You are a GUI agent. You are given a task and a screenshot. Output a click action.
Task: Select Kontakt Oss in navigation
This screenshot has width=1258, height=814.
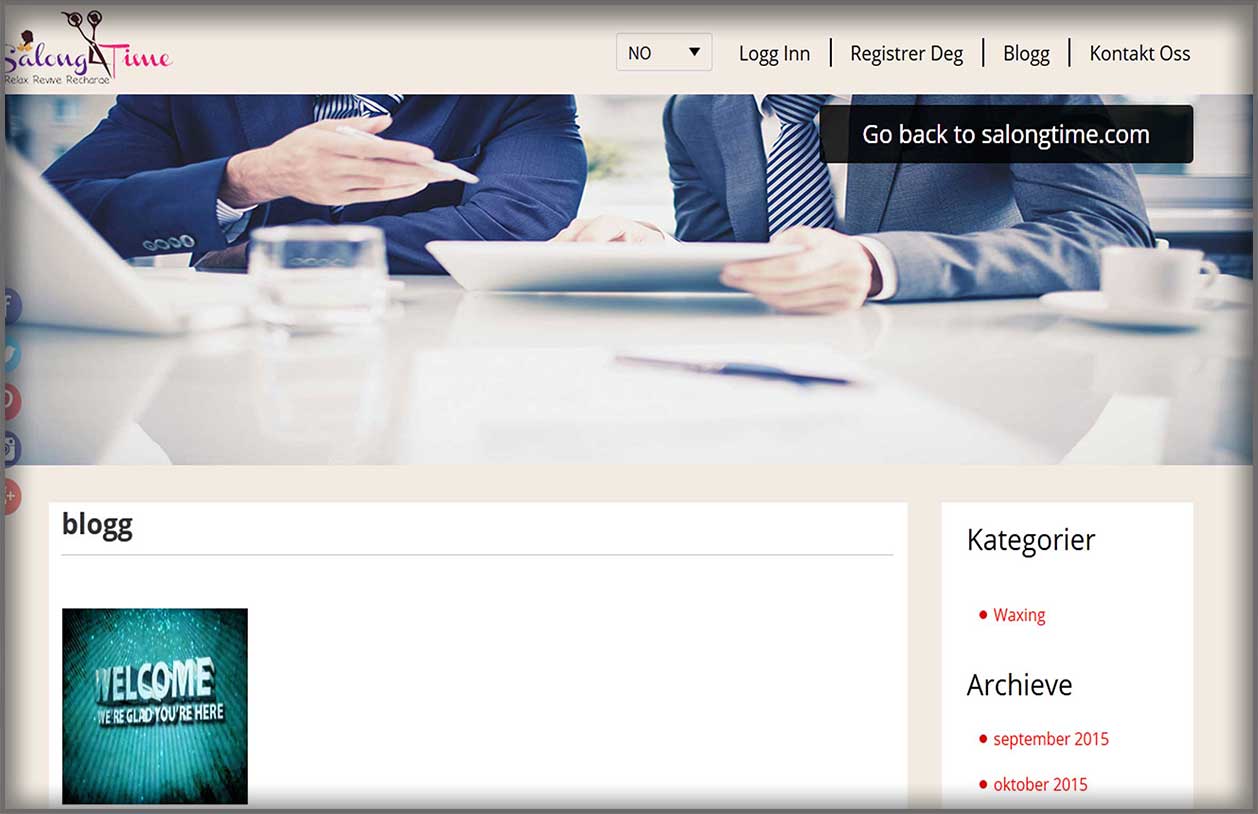pos(1139,54)
